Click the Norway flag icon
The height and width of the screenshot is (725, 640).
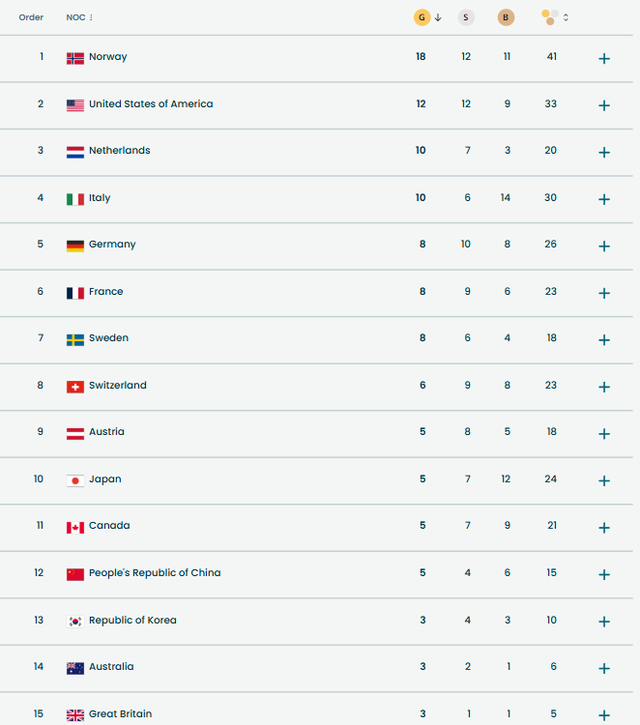point(75,58)
